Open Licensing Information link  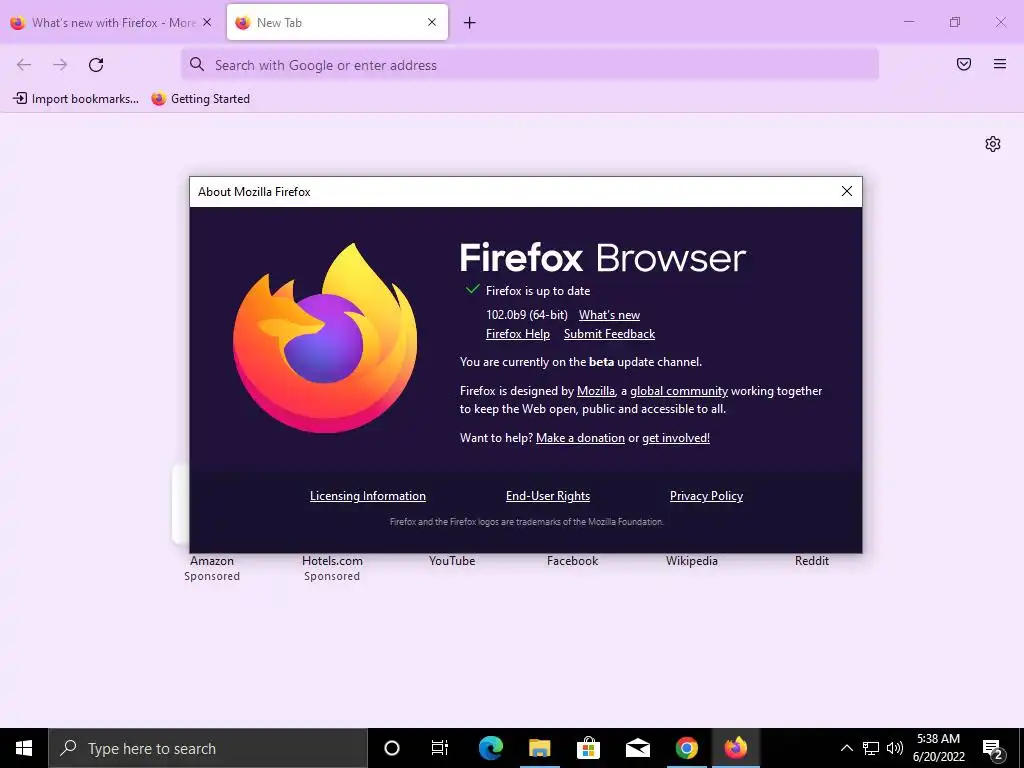[x=368, y=496]
